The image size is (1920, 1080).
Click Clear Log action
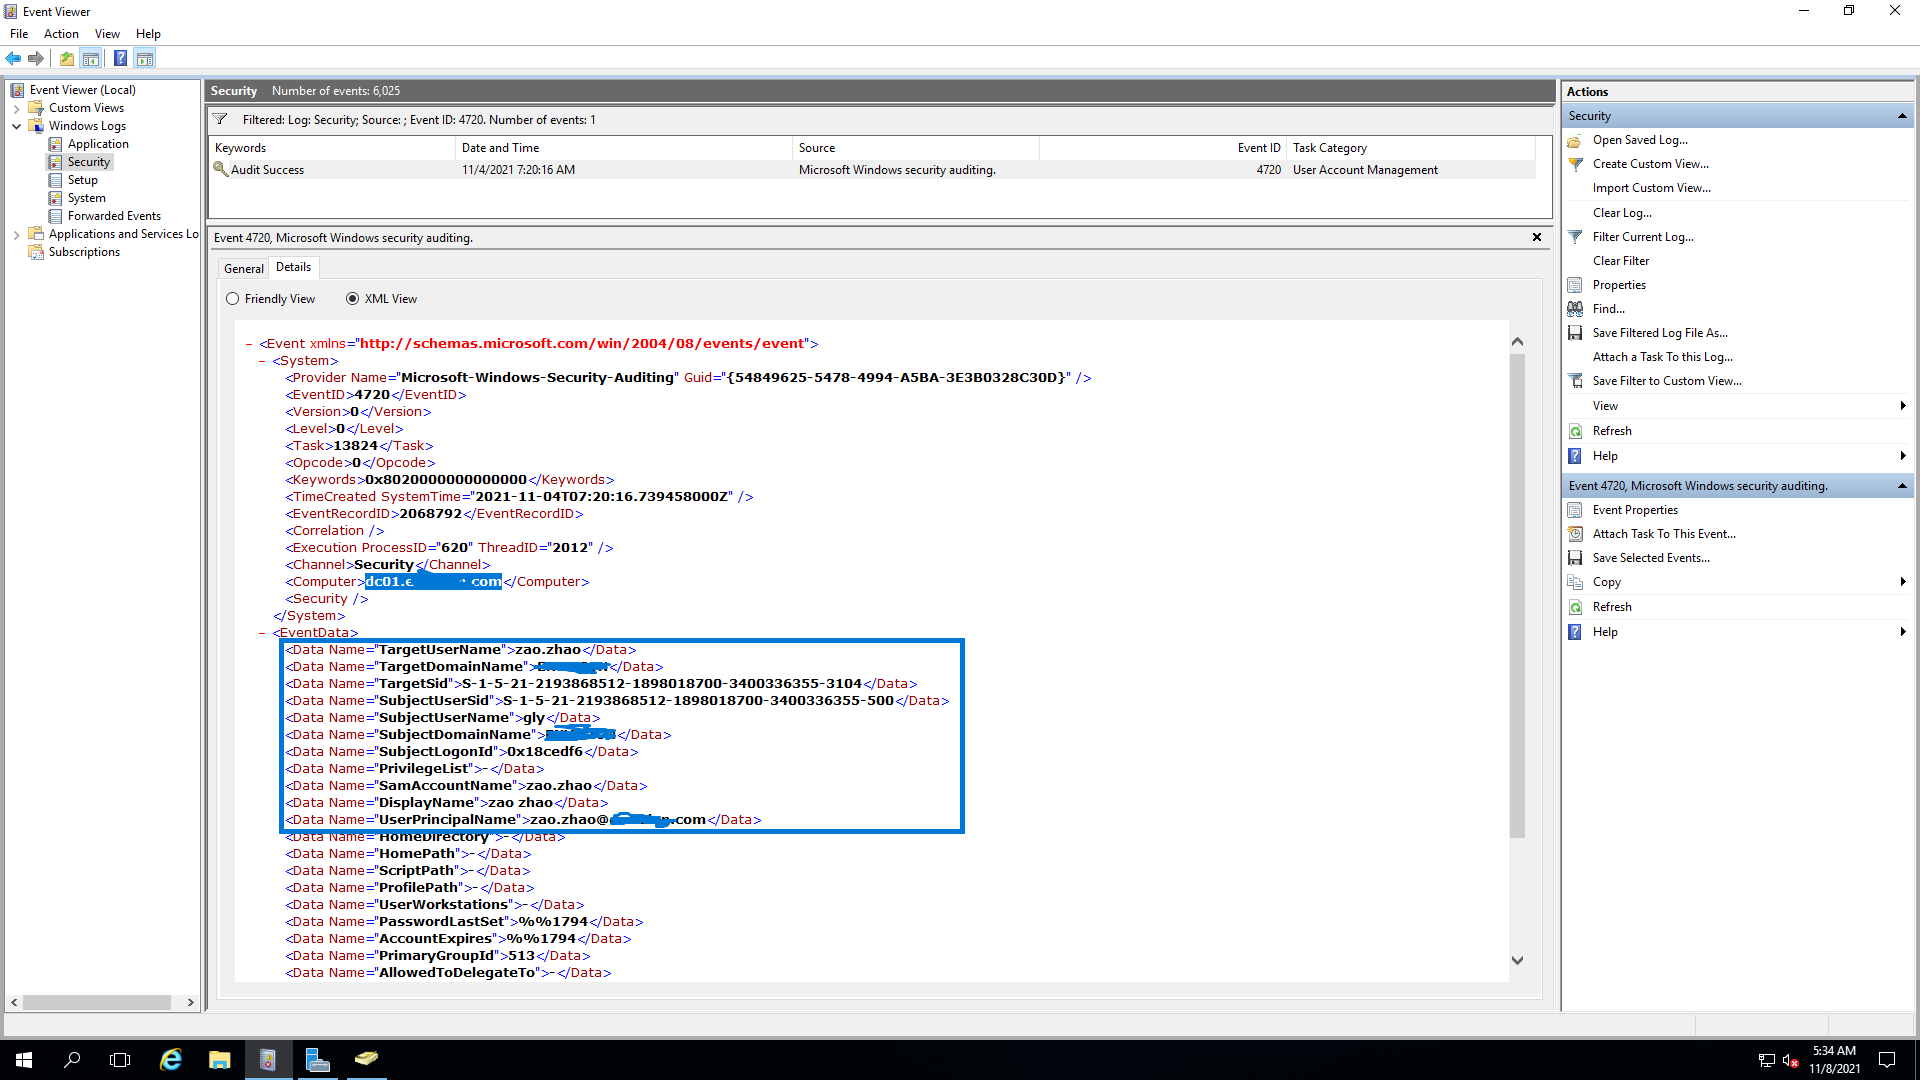1622,213
